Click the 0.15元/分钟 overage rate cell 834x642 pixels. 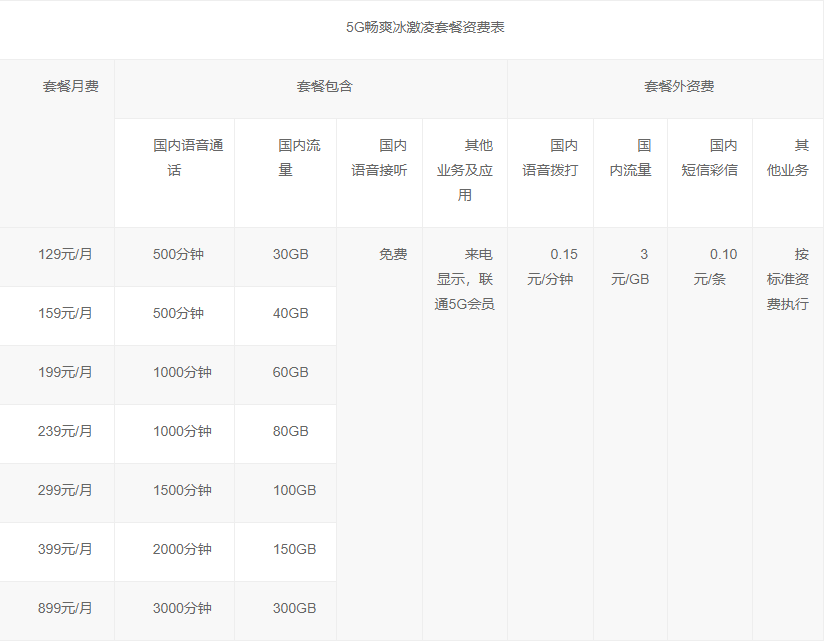tap(550, 267)
